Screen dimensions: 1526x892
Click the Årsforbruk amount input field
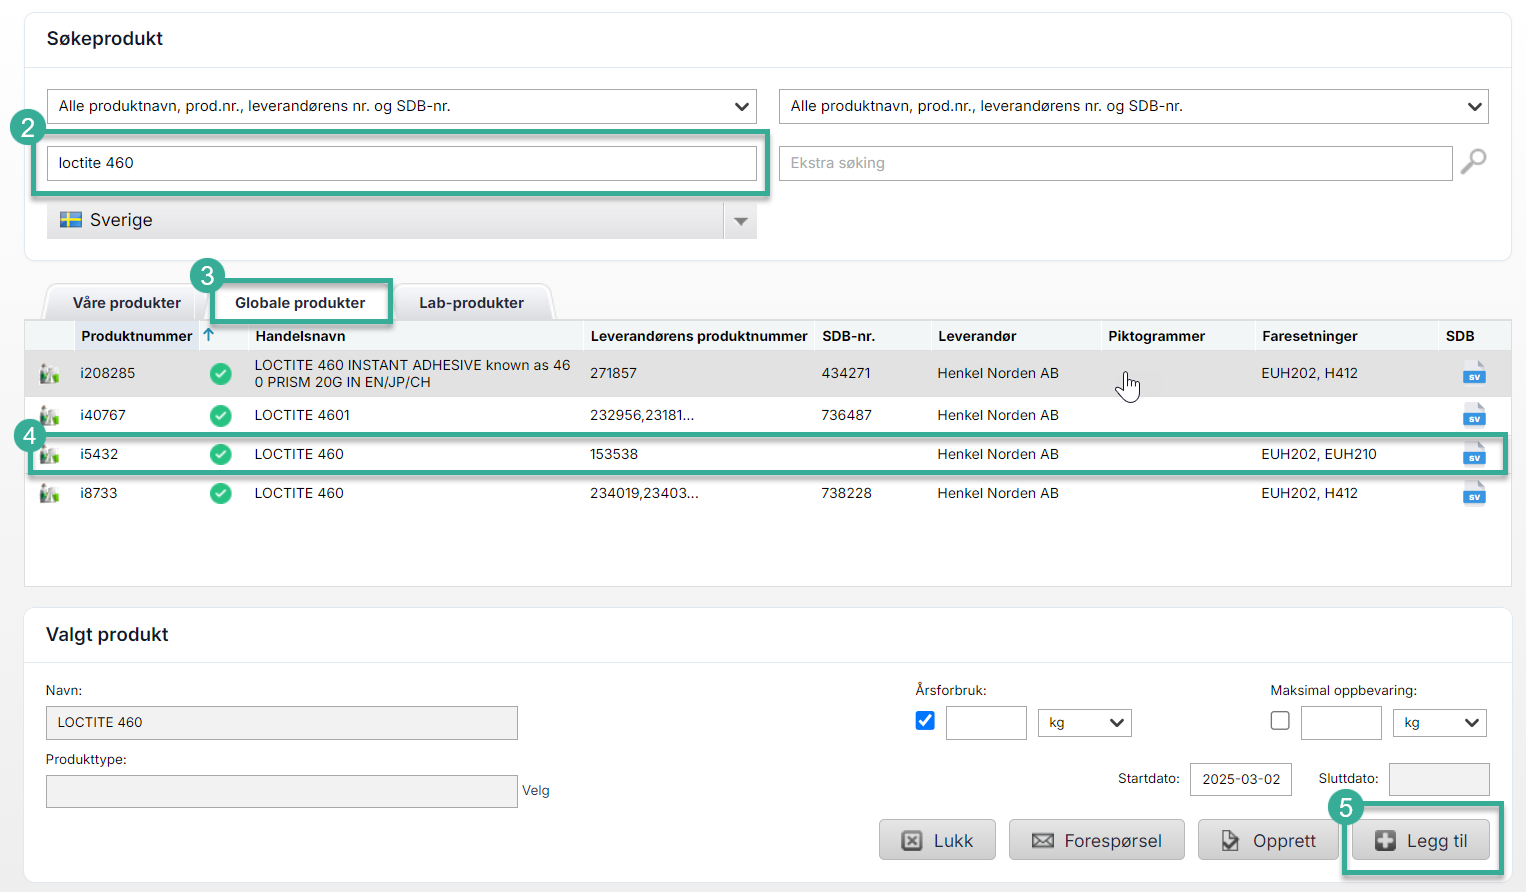pos(986,723)
